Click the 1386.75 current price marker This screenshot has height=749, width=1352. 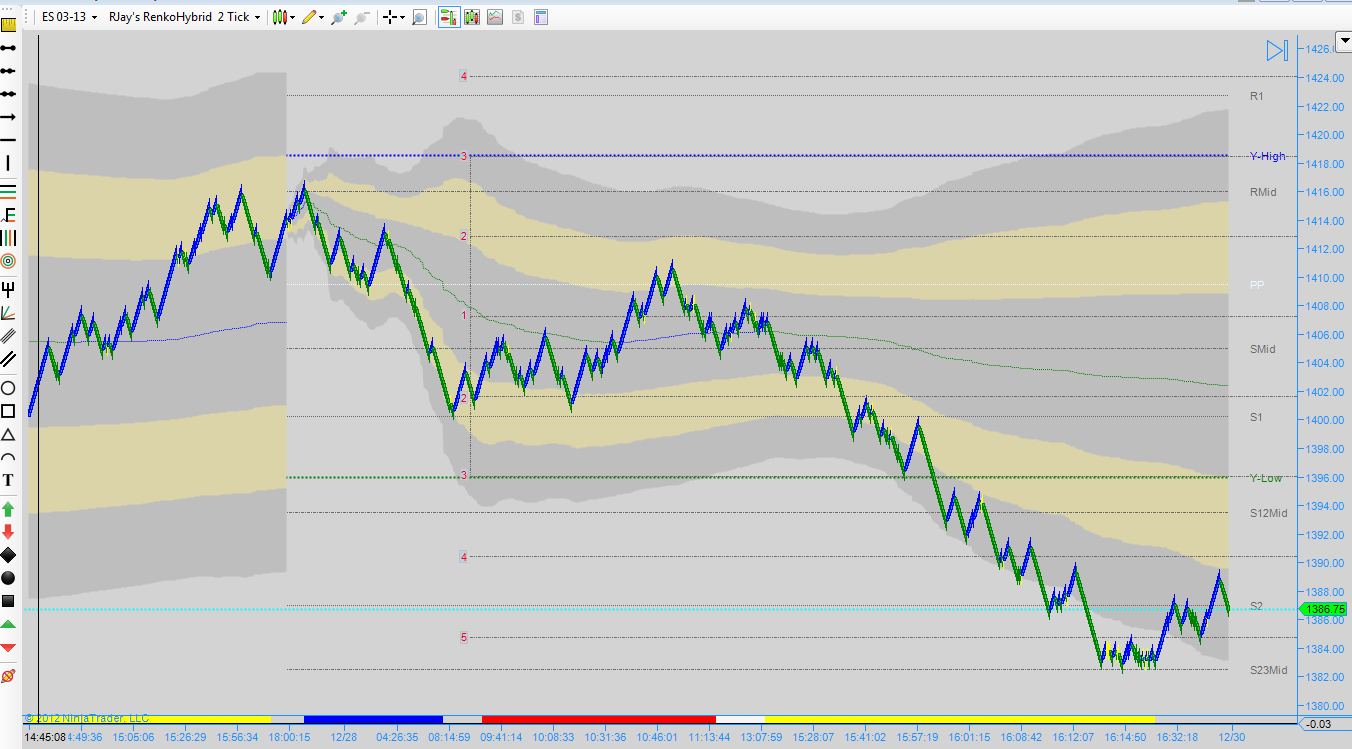coord(1323,608)
